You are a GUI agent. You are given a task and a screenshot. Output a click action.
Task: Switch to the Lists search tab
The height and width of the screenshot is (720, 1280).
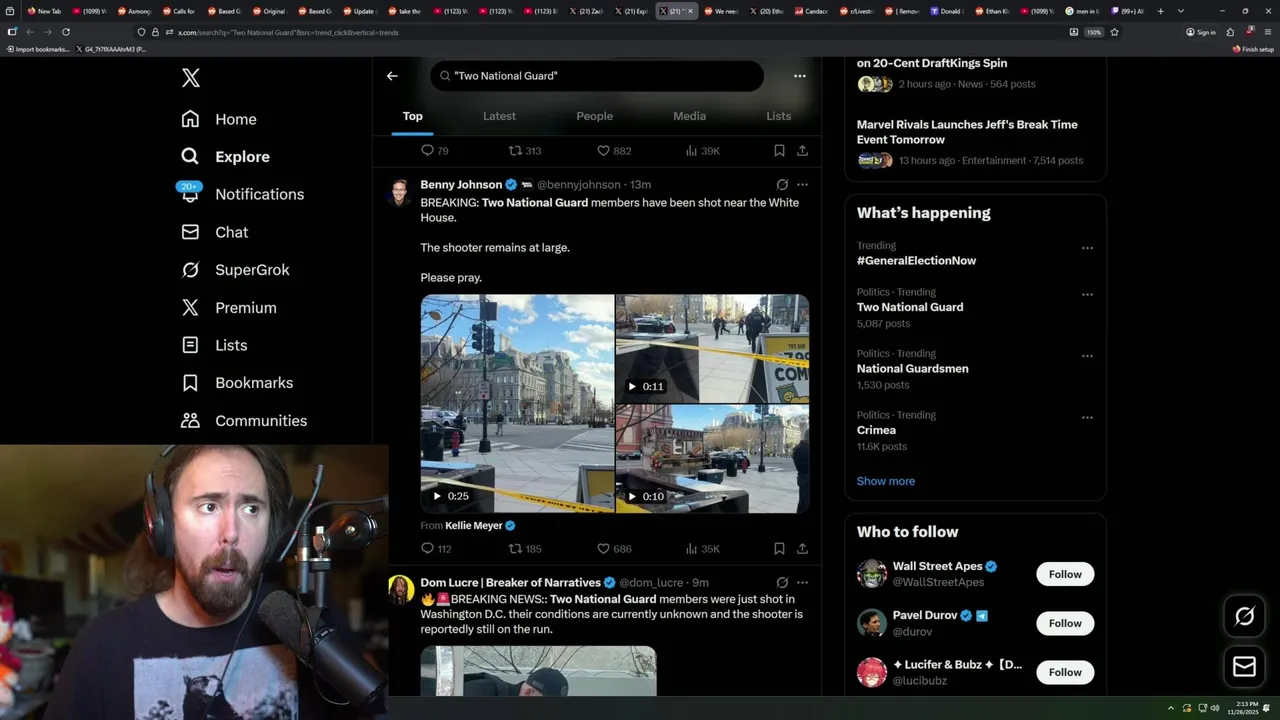778,116
